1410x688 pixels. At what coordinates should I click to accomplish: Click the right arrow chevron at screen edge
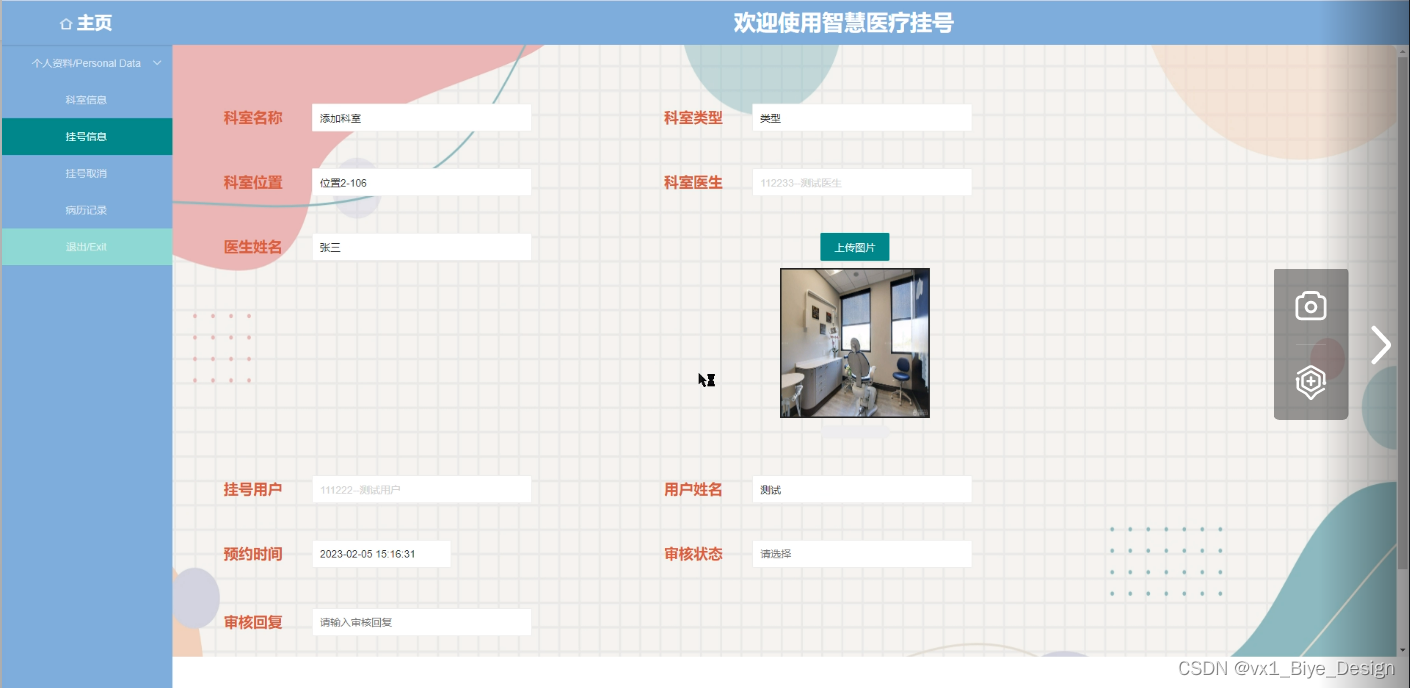click(1381, 344)
